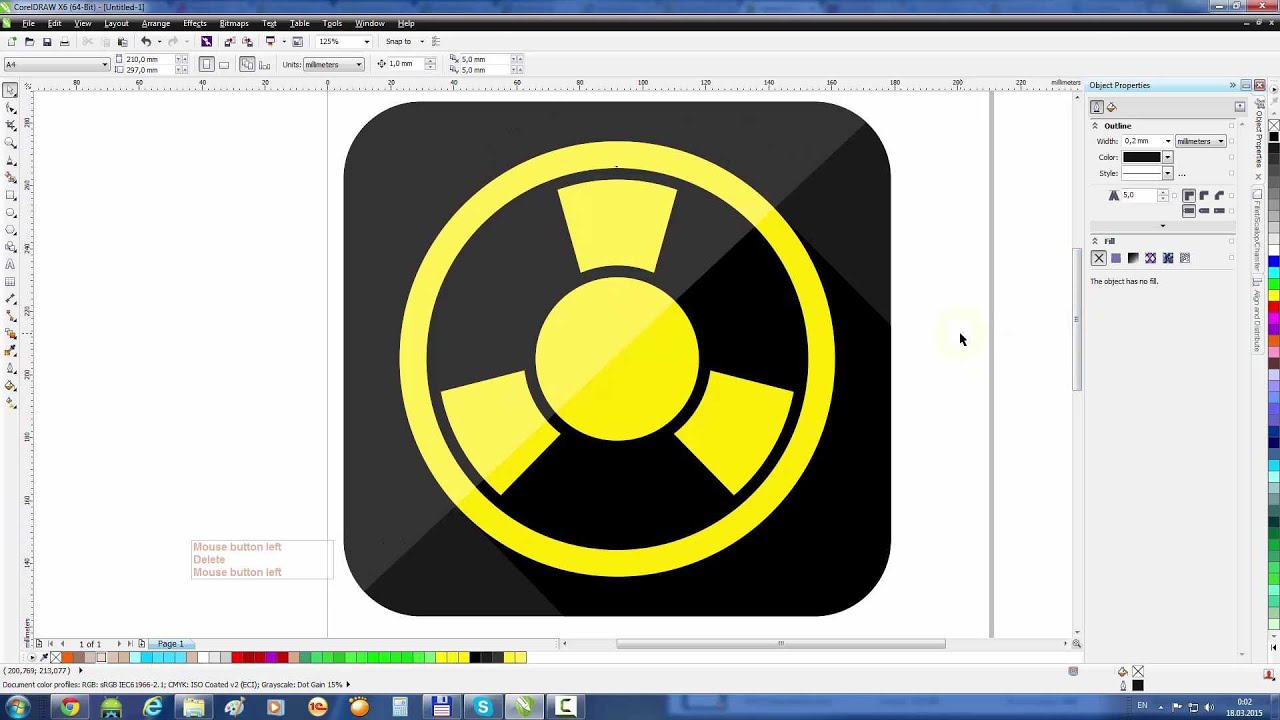Open the Snap to dropdown
This screenshot has height=720, width=1280.
point(421,42)
